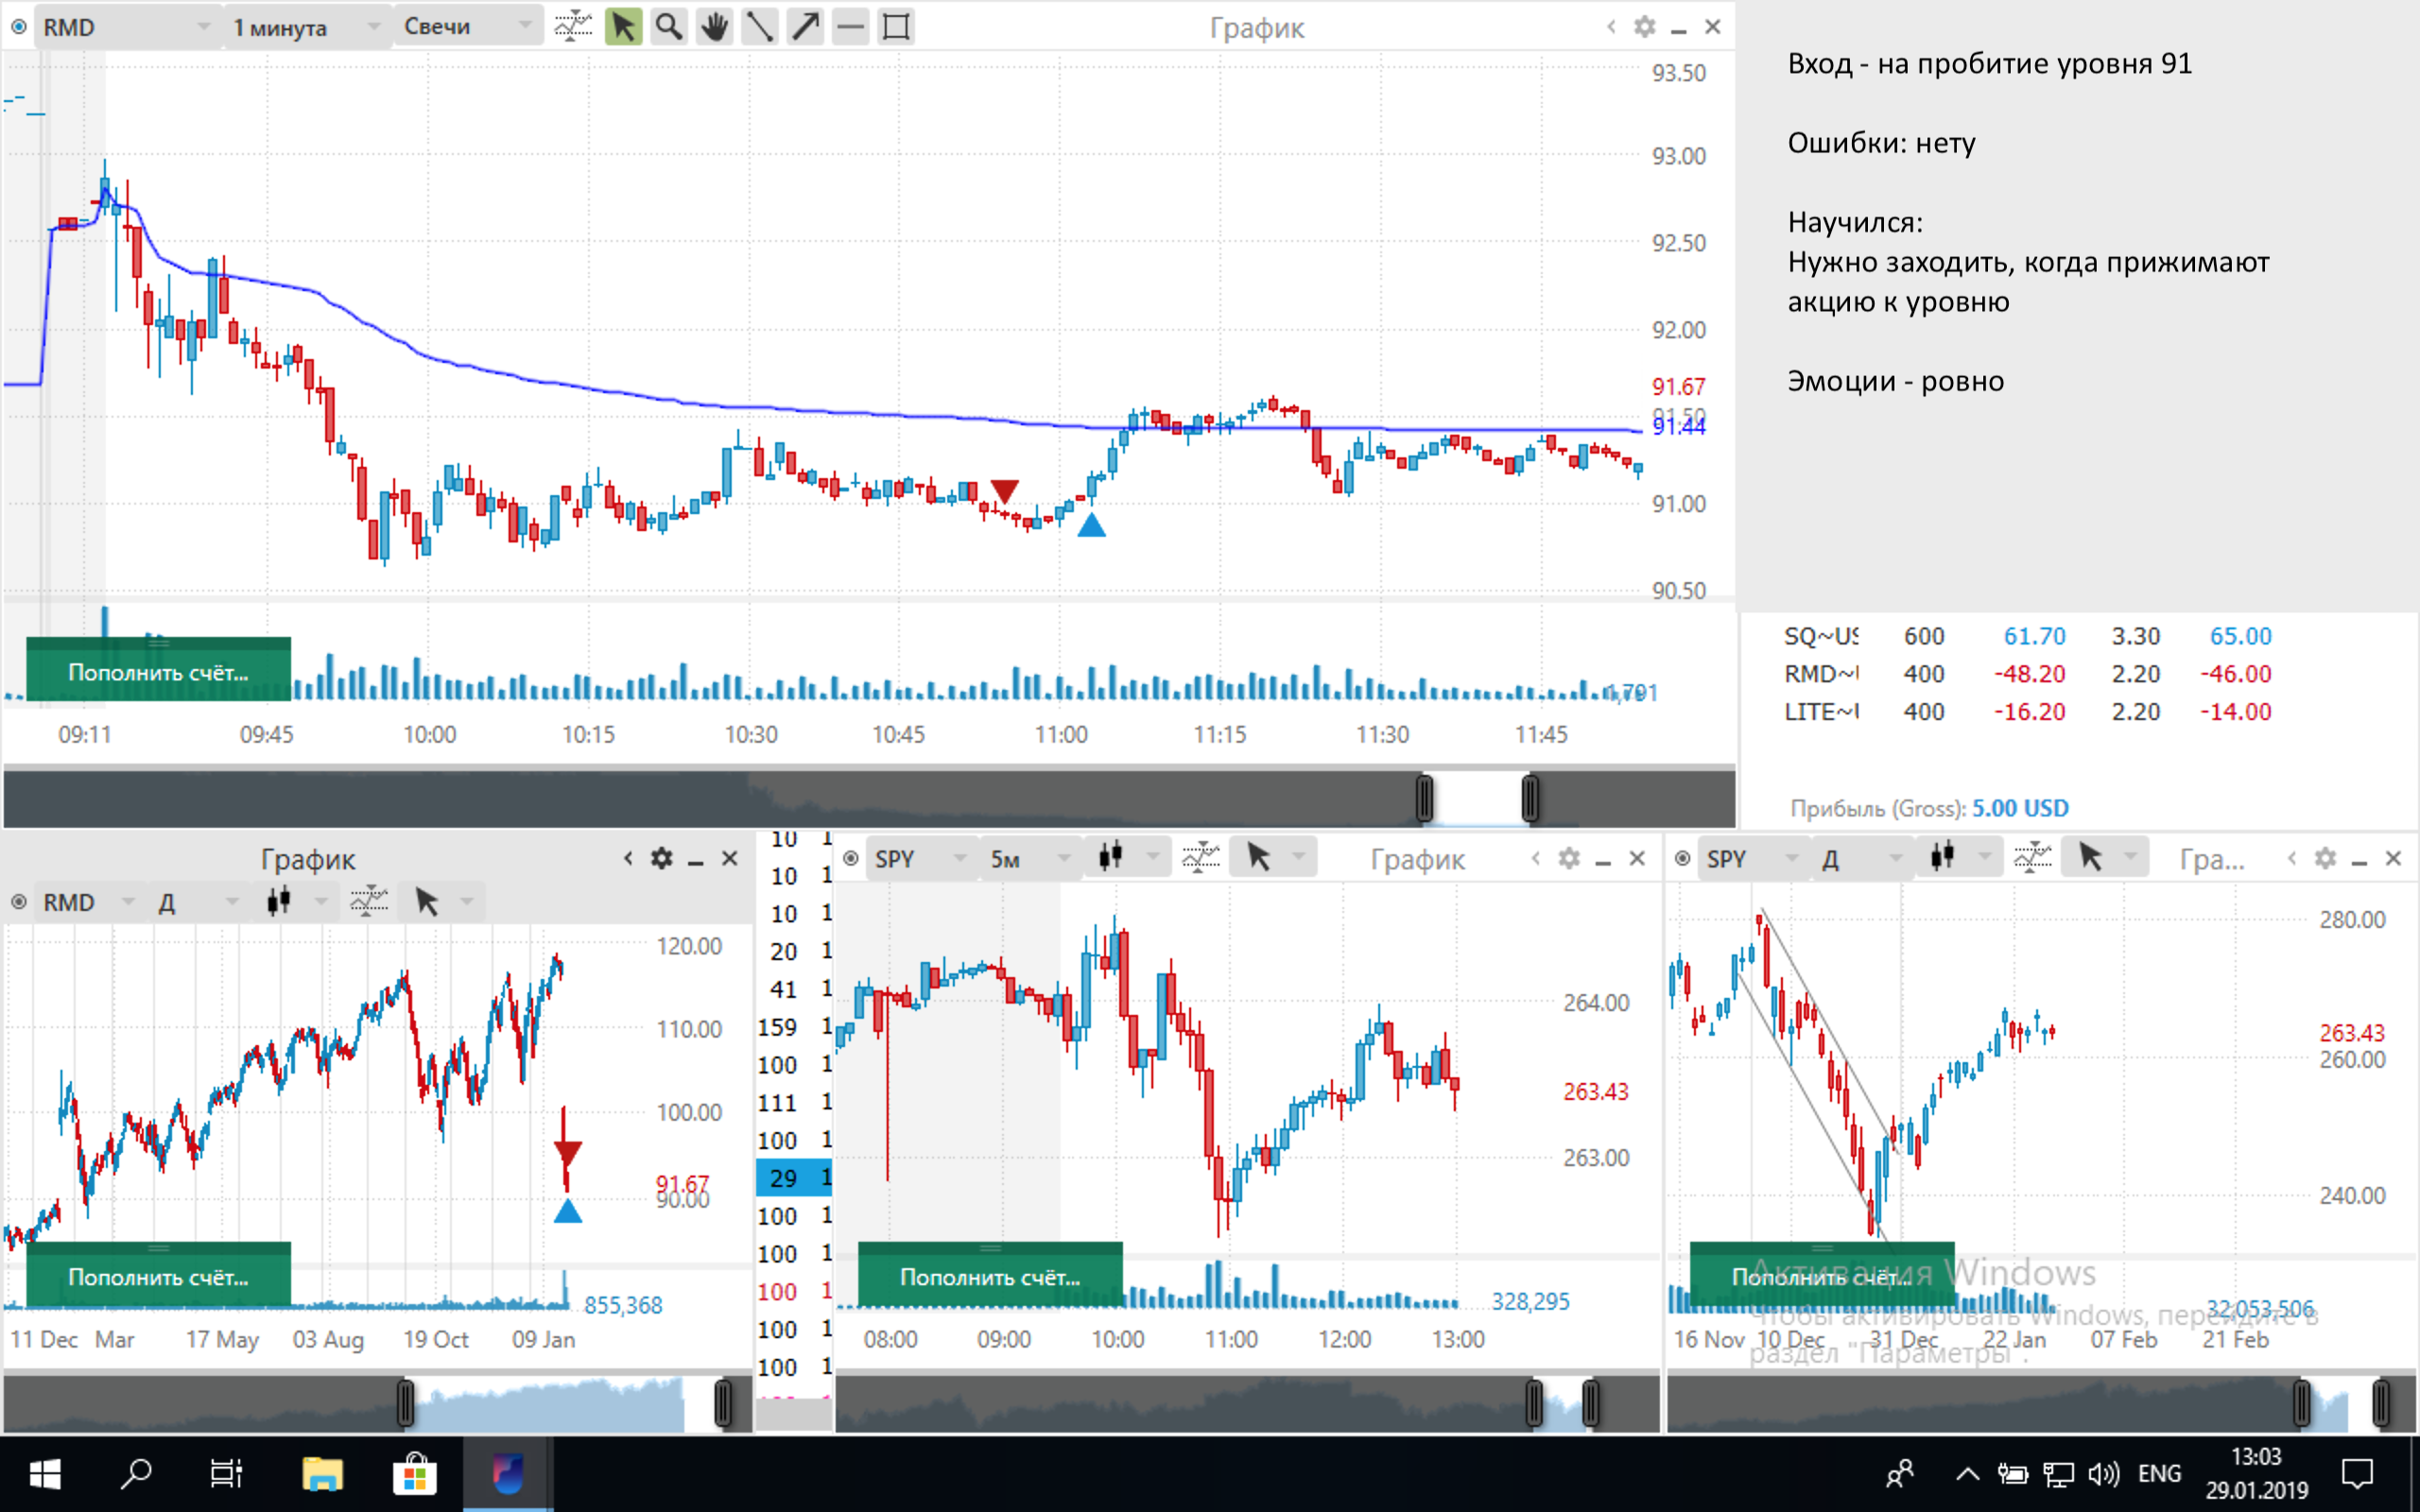Screen dimensions: 2420x1512
Task: Open settings gear of the SPY 5m chart
Action: pyautogui.click(x=1569, y=858)
